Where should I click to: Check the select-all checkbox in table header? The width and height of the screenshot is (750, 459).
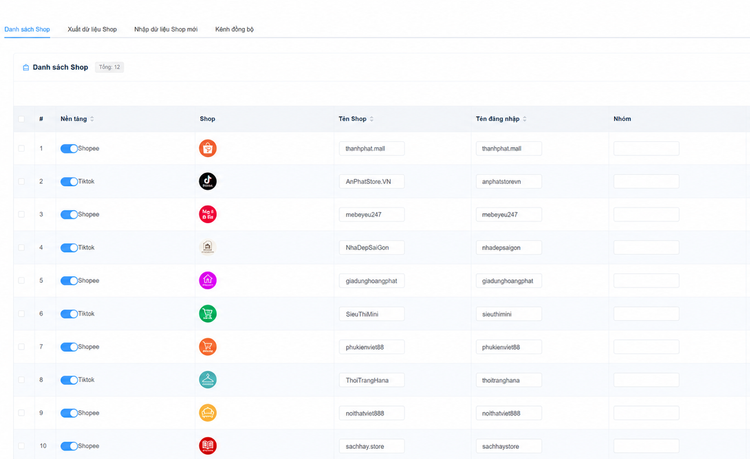[x=22, y=119]
